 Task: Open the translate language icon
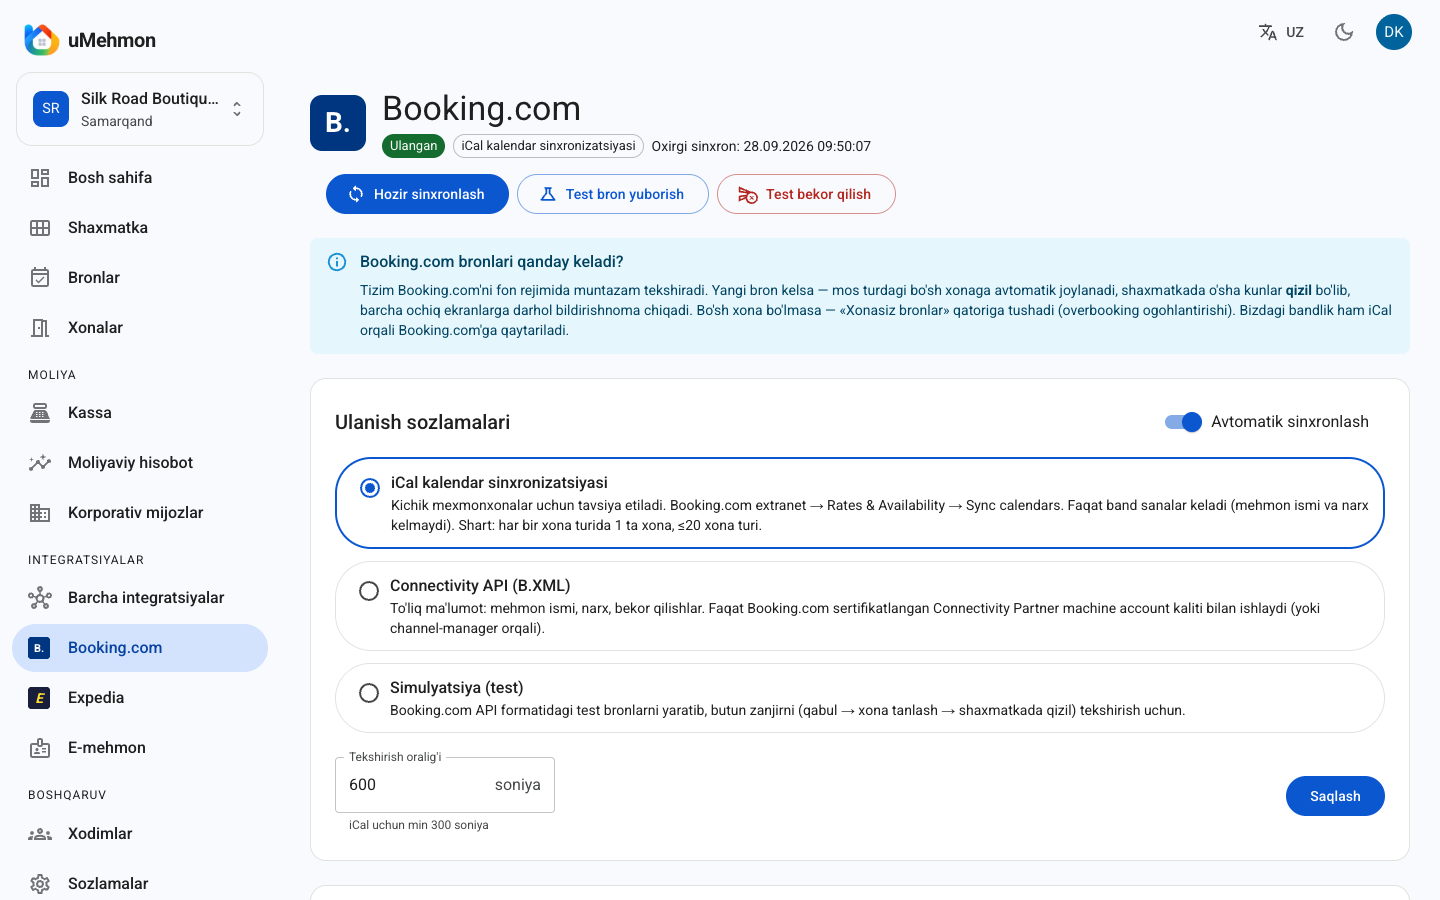[1268, 32]
